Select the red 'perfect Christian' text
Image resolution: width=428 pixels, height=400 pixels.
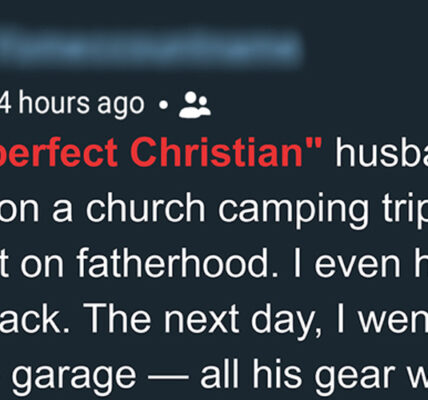161,152
